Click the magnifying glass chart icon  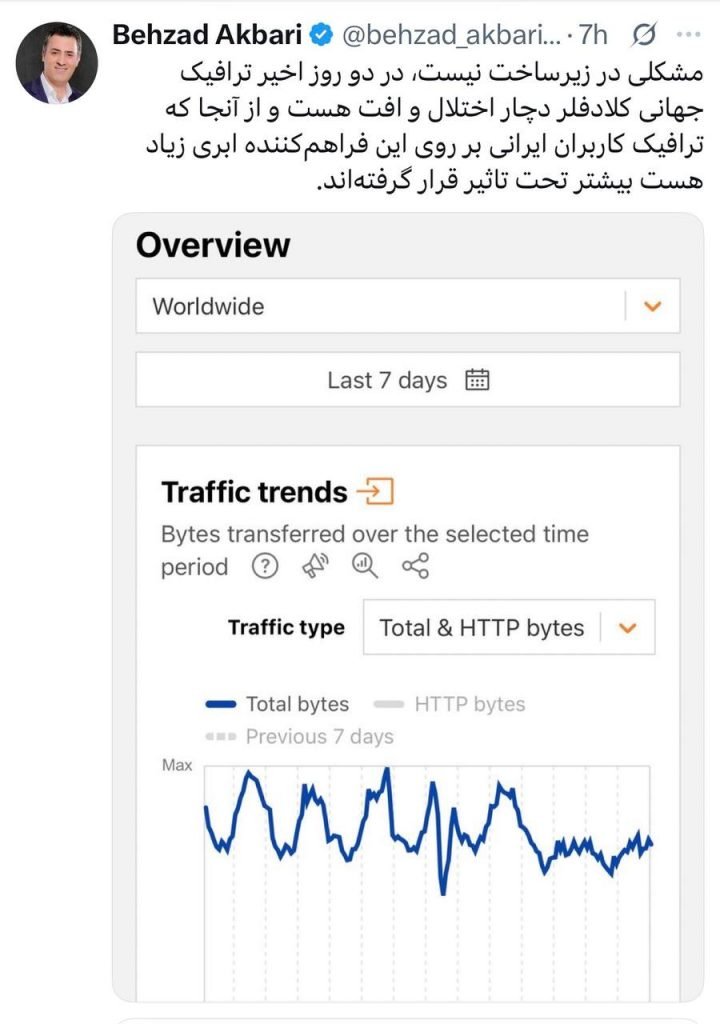point(364,567)
